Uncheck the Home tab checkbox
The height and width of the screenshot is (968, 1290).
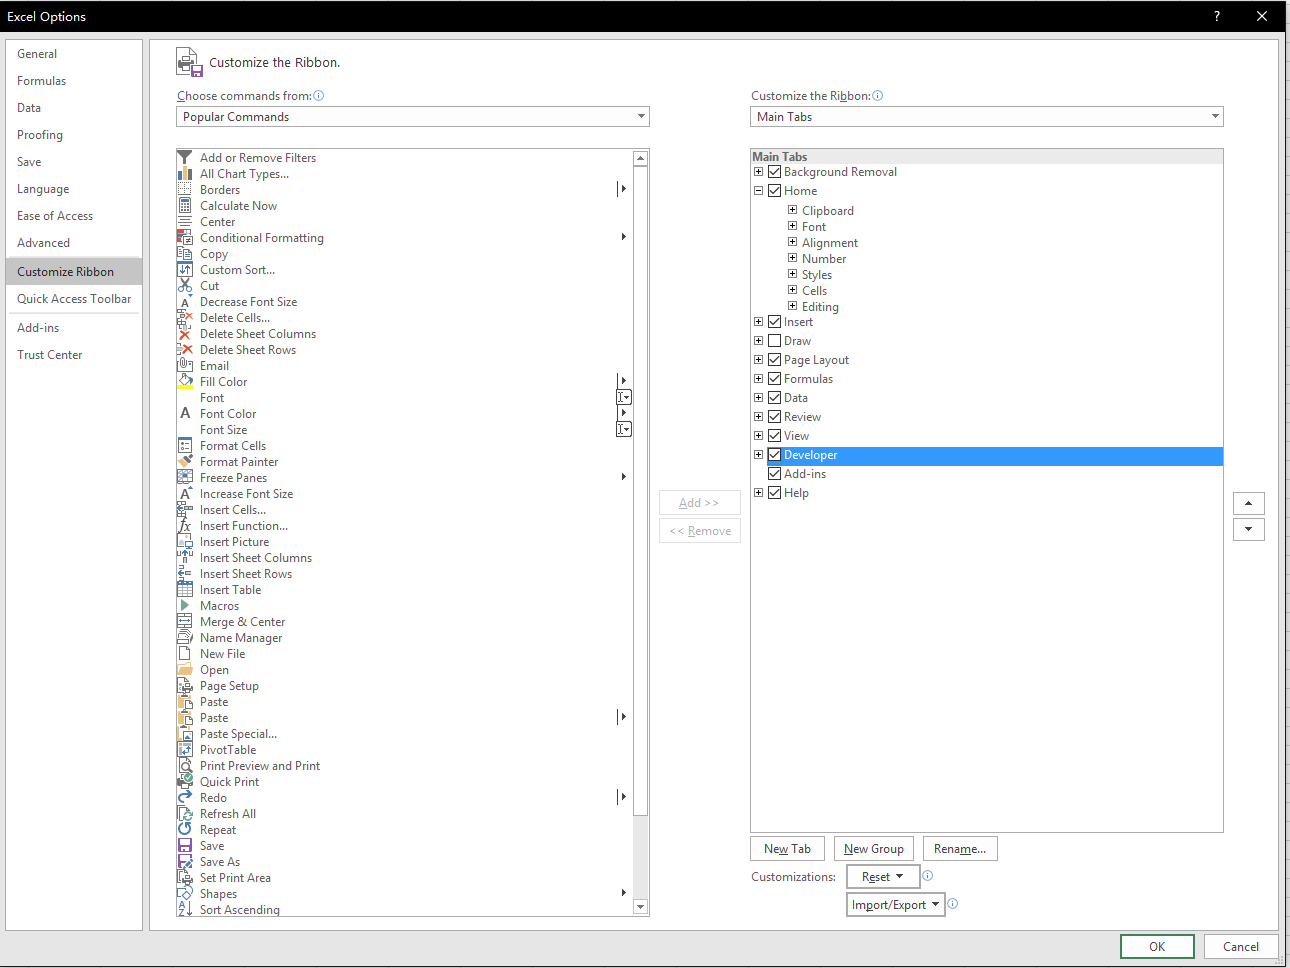(774, 191)
